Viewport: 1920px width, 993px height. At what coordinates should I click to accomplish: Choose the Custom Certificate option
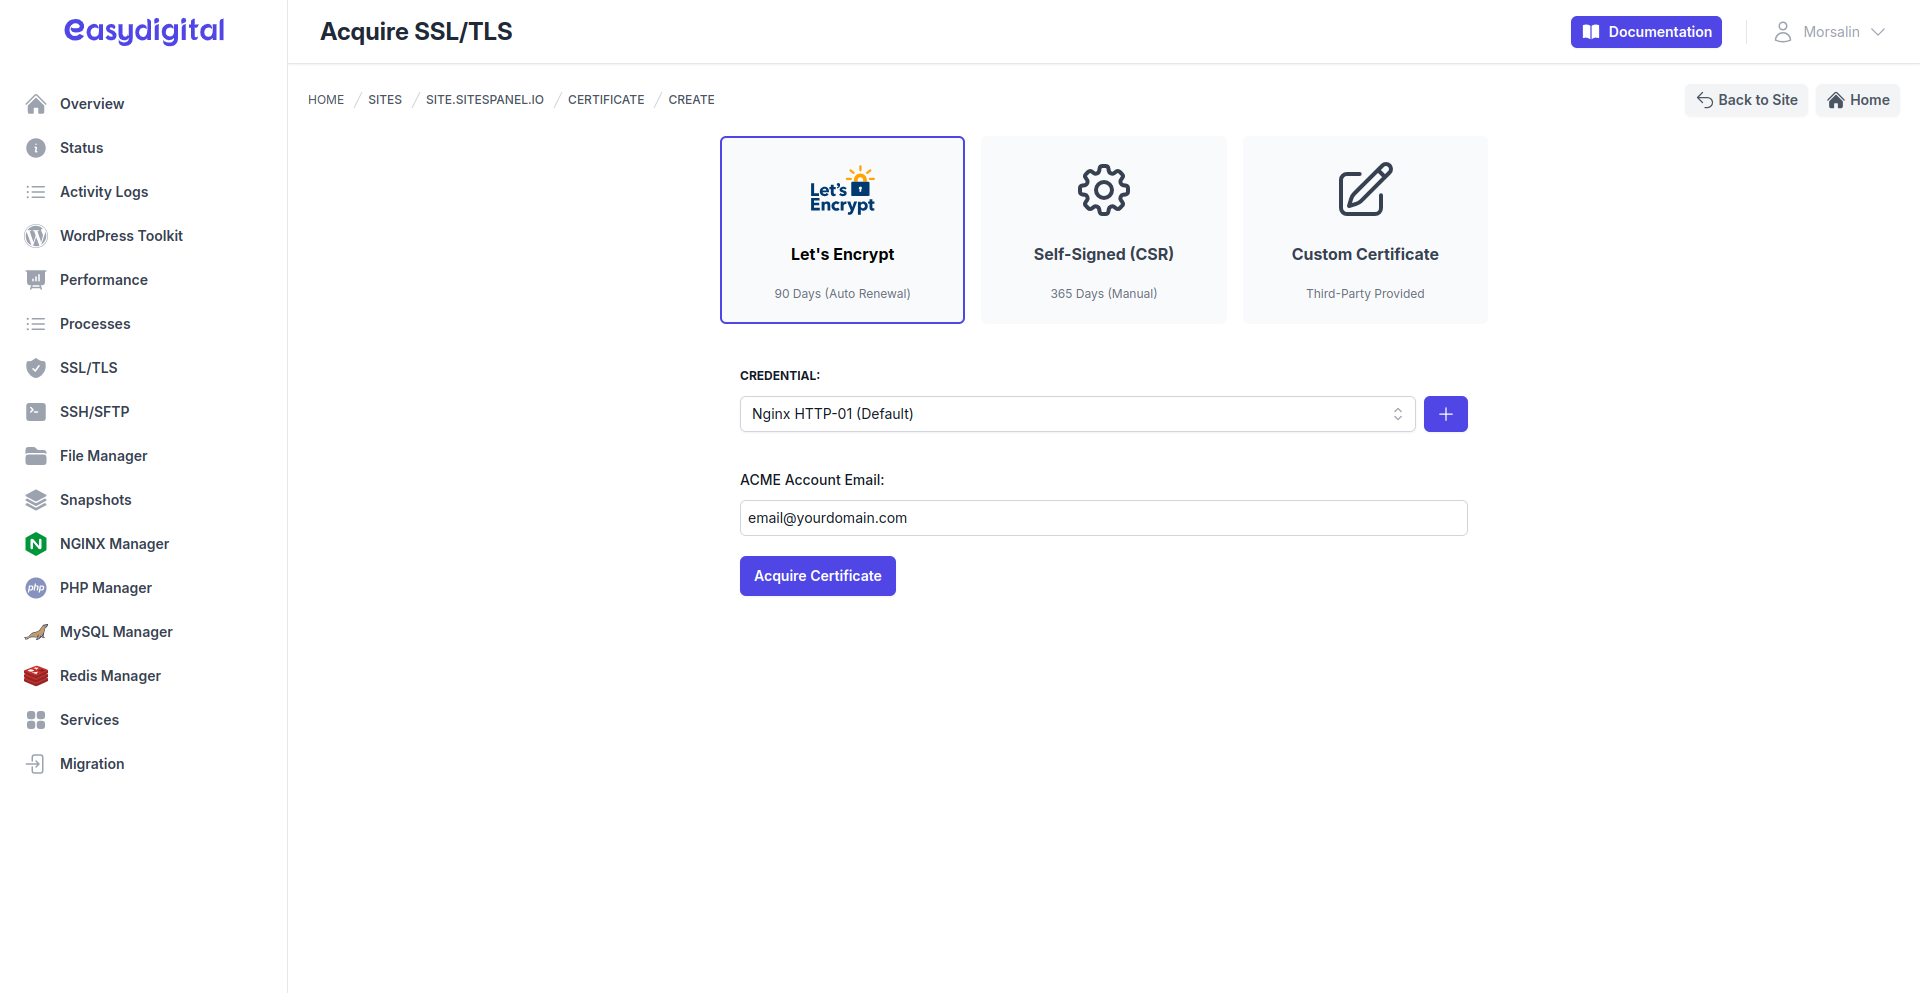[1365, 229]
